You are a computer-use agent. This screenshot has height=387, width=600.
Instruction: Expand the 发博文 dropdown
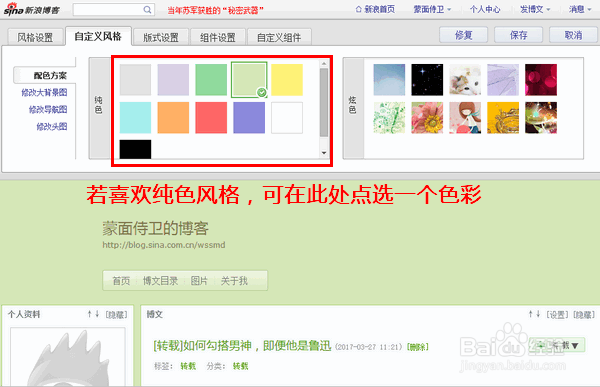coord(535,9)
